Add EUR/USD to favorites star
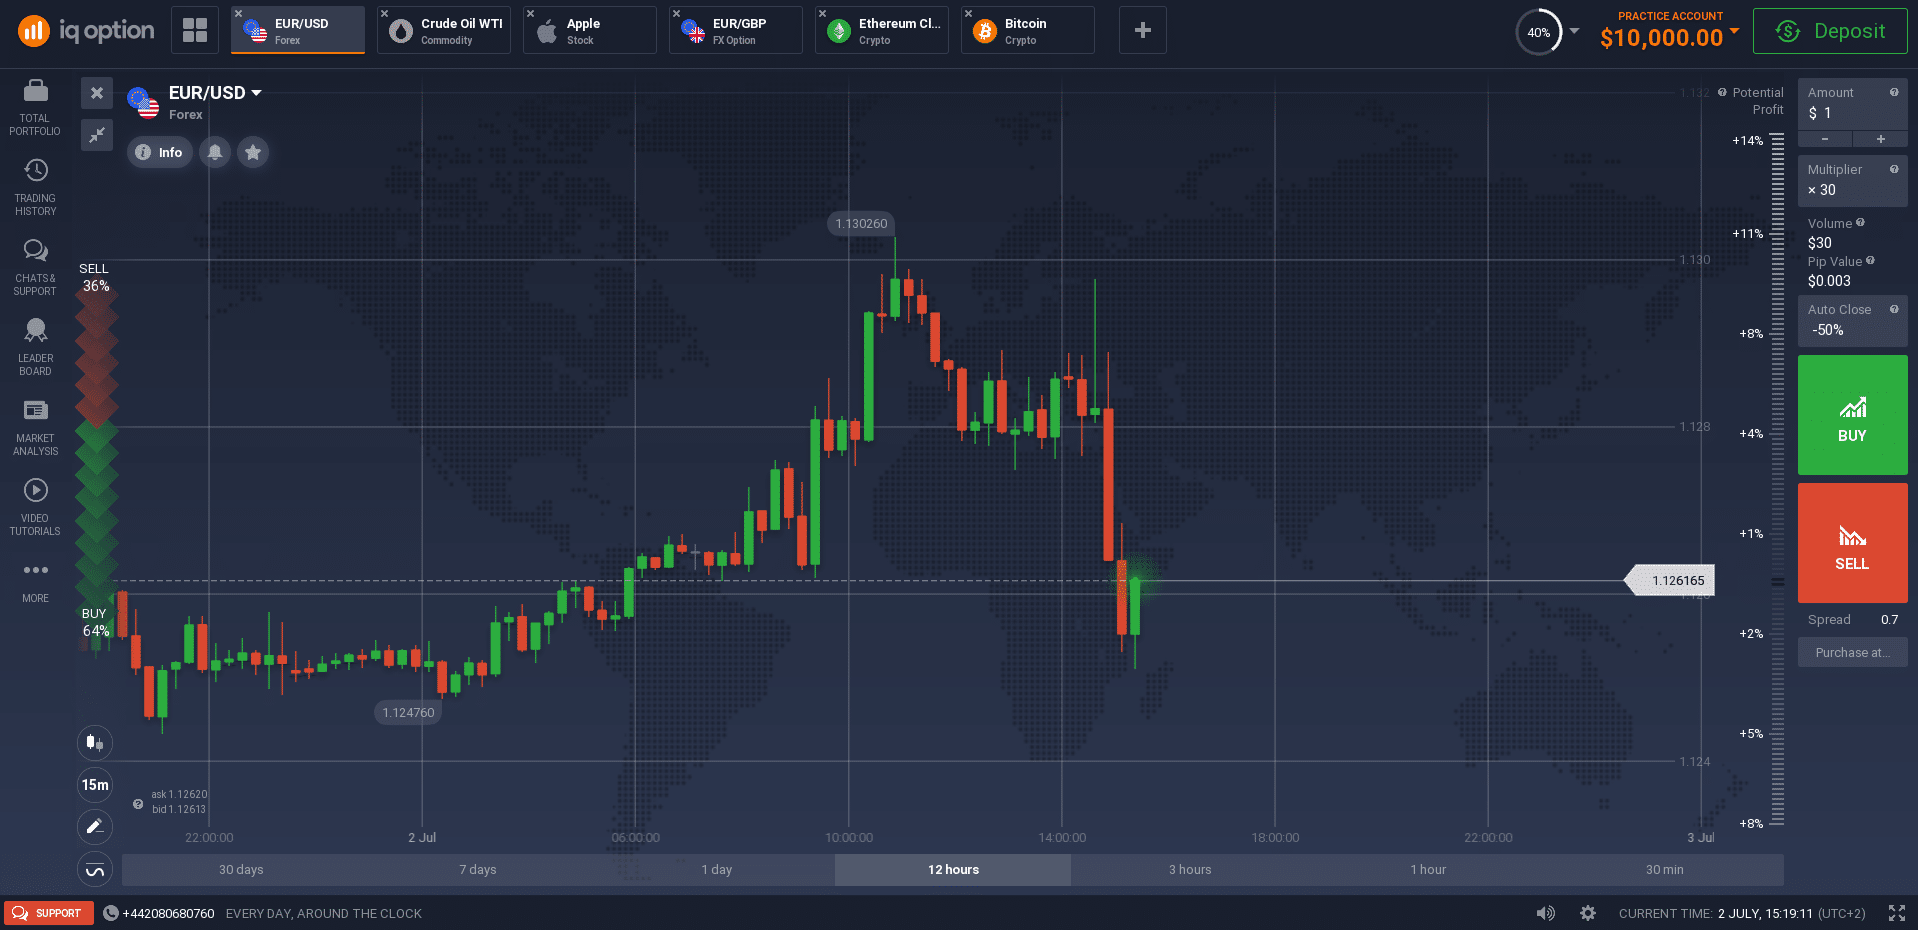Image resolution: width=1918 pixels, height=930 pixels. point(253,152)
